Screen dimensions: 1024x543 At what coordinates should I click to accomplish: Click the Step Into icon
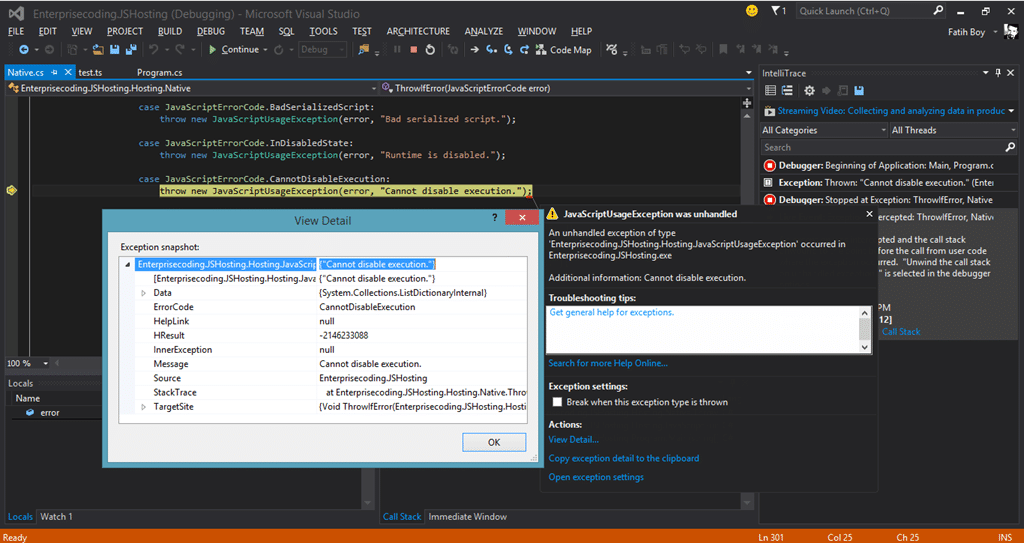point(491,50)
